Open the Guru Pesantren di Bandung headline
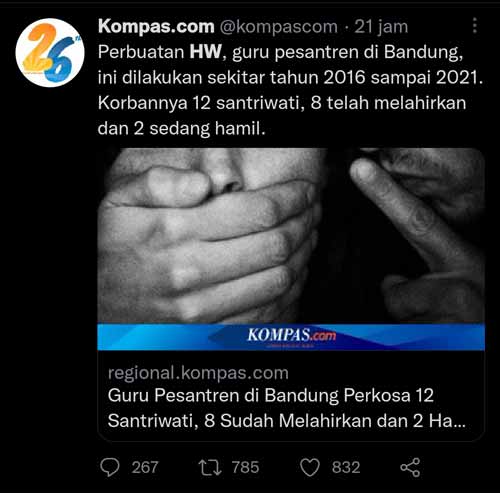The height and width of the screenshot is (493, 500). point(287,408)
